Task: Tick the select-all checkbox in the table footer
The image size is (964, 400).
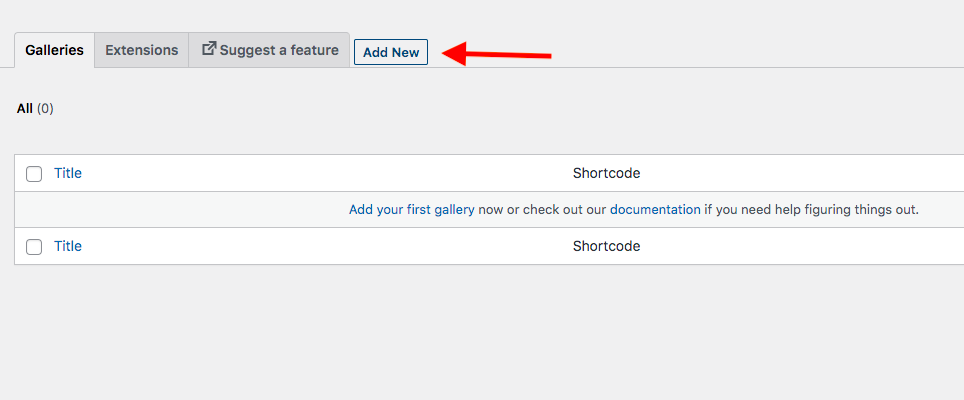Action: click(34, 247)
